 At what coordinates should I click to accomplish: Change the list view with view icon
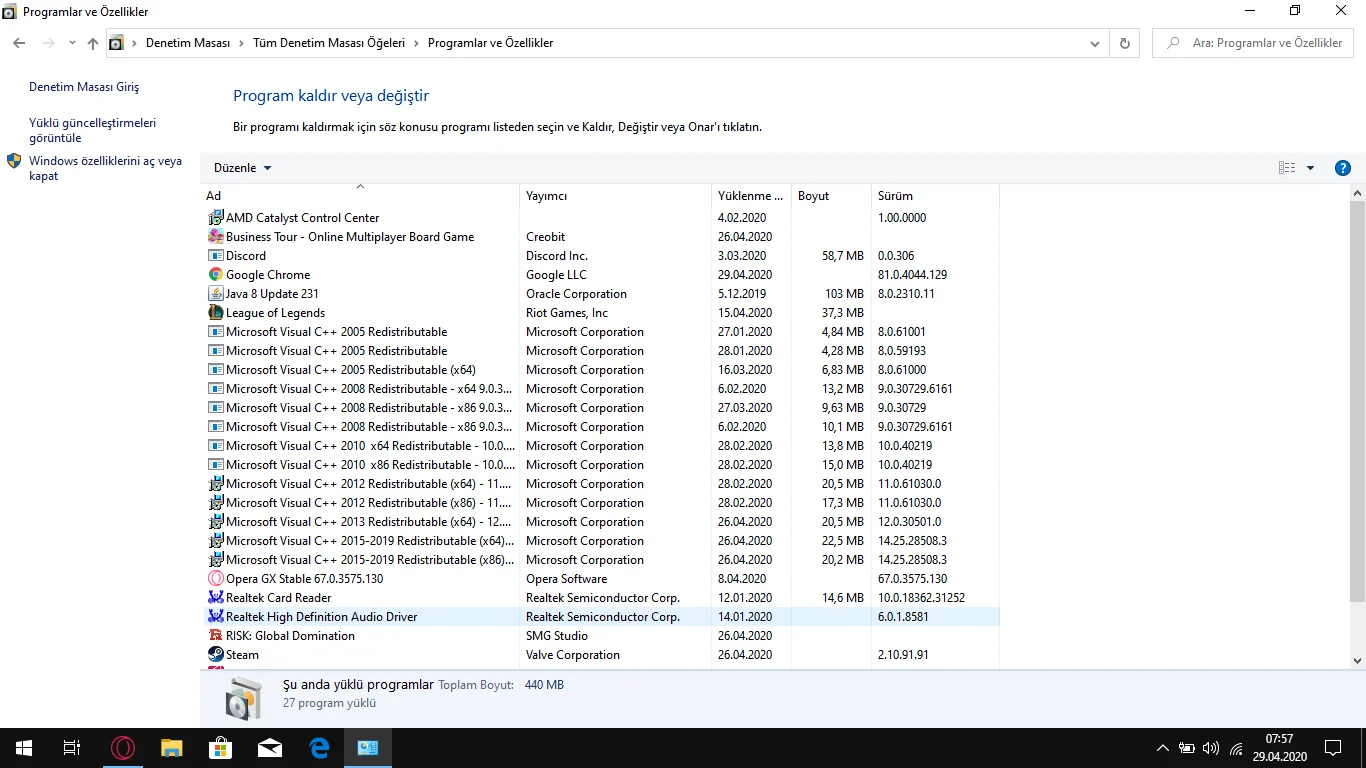pyautogui.click(x=1287, y=168)
